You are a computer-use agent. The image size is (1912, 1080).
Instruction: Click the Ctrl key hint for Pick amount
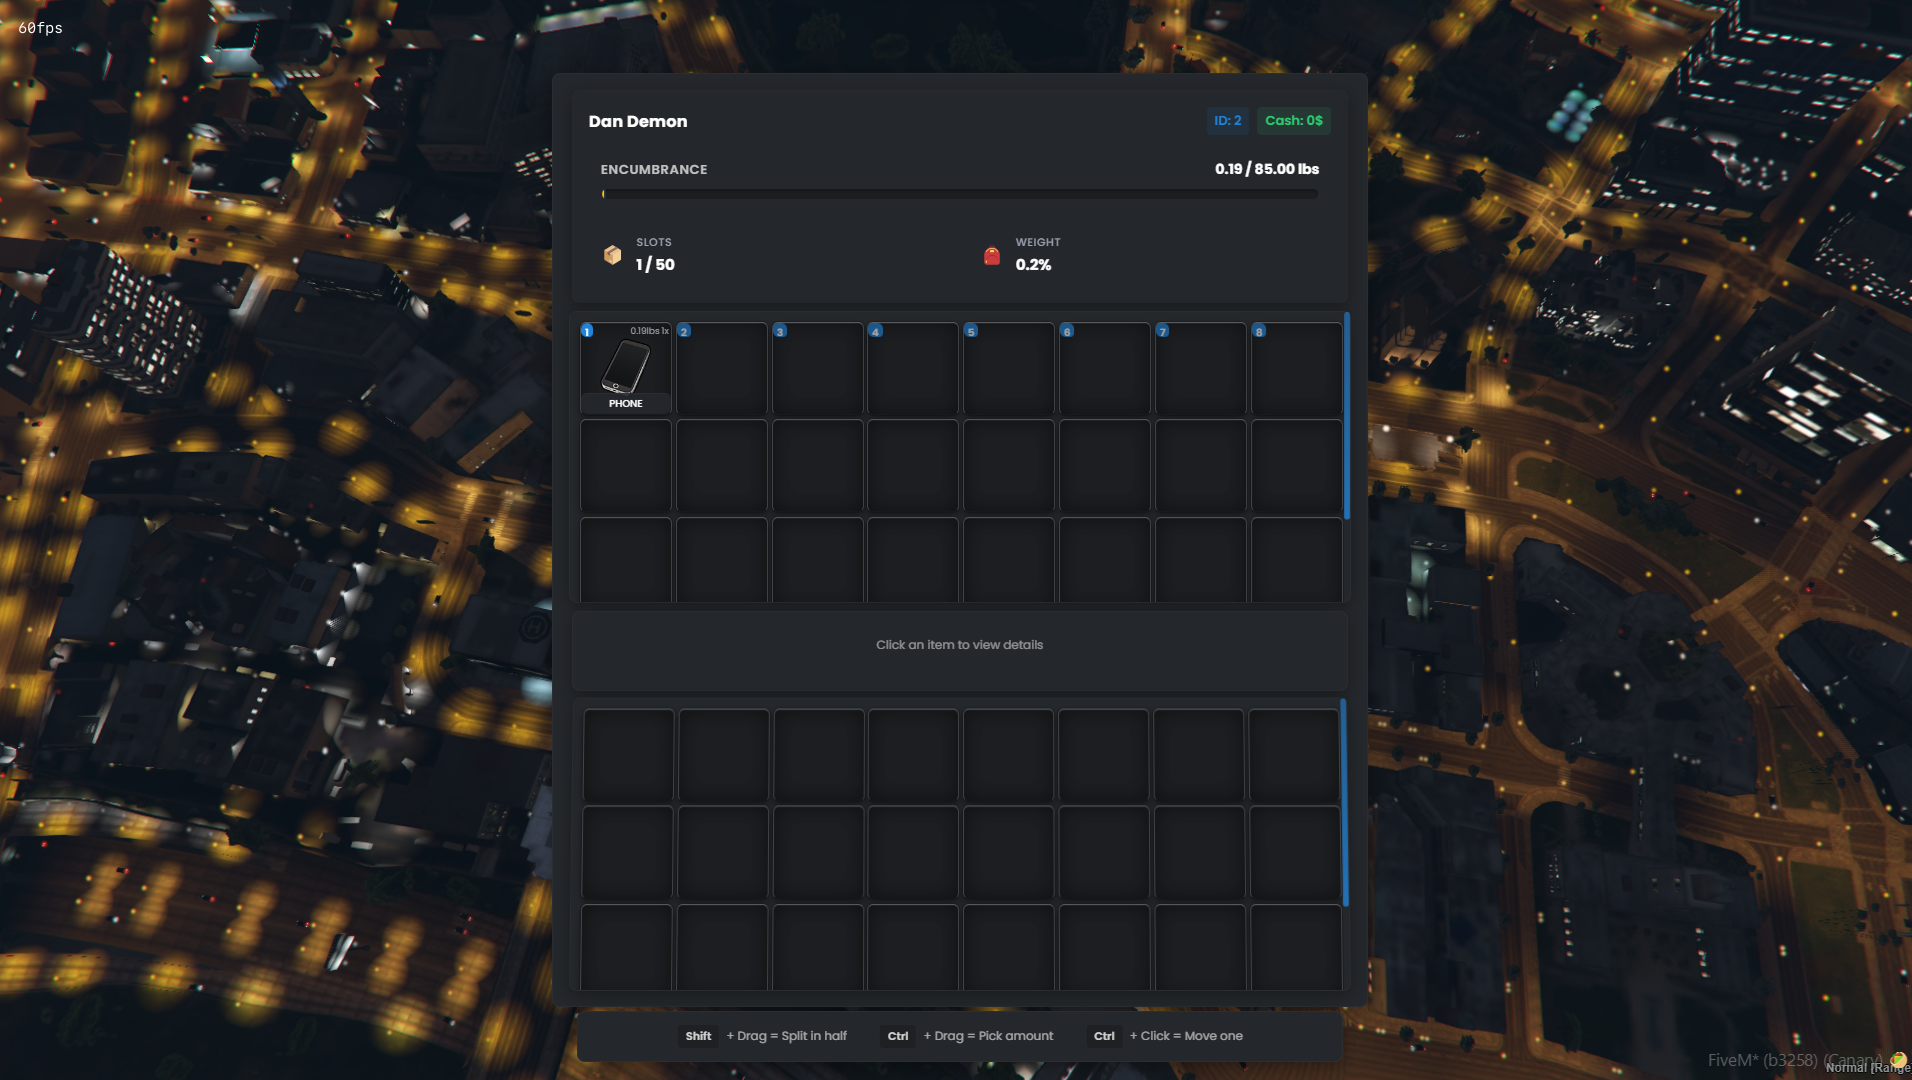(898, 1036)
